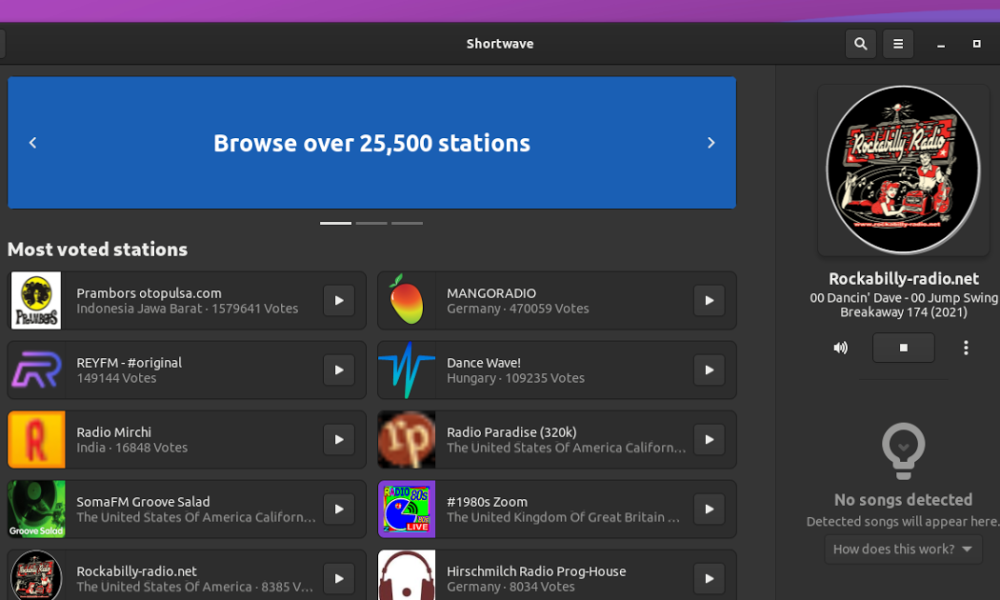Click 'Germany · 8034 Votes' text

[510, 587]
